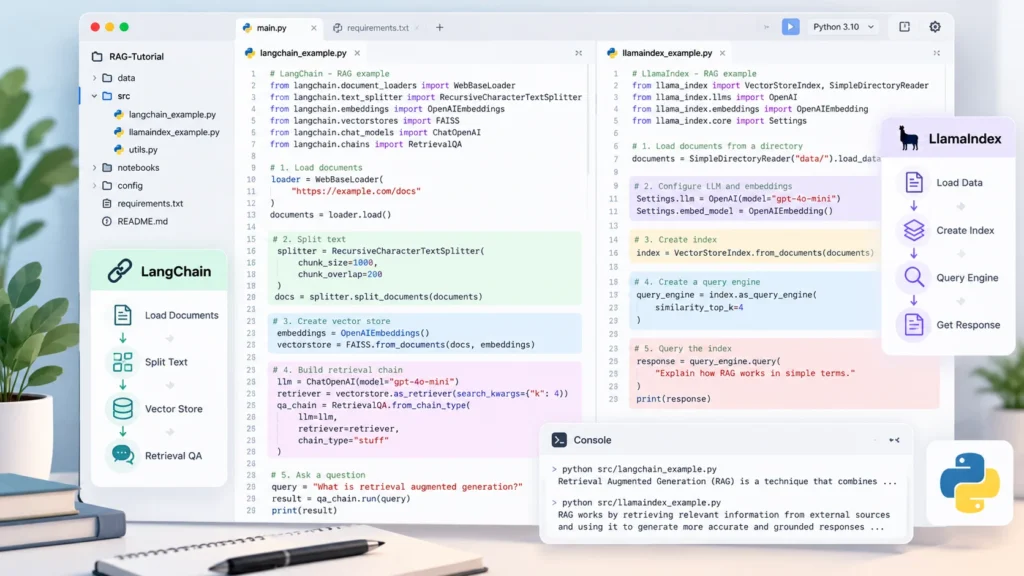Add a new tab with plus icon
Viewport: 1024px width, 576px height.
pos(440,27)
